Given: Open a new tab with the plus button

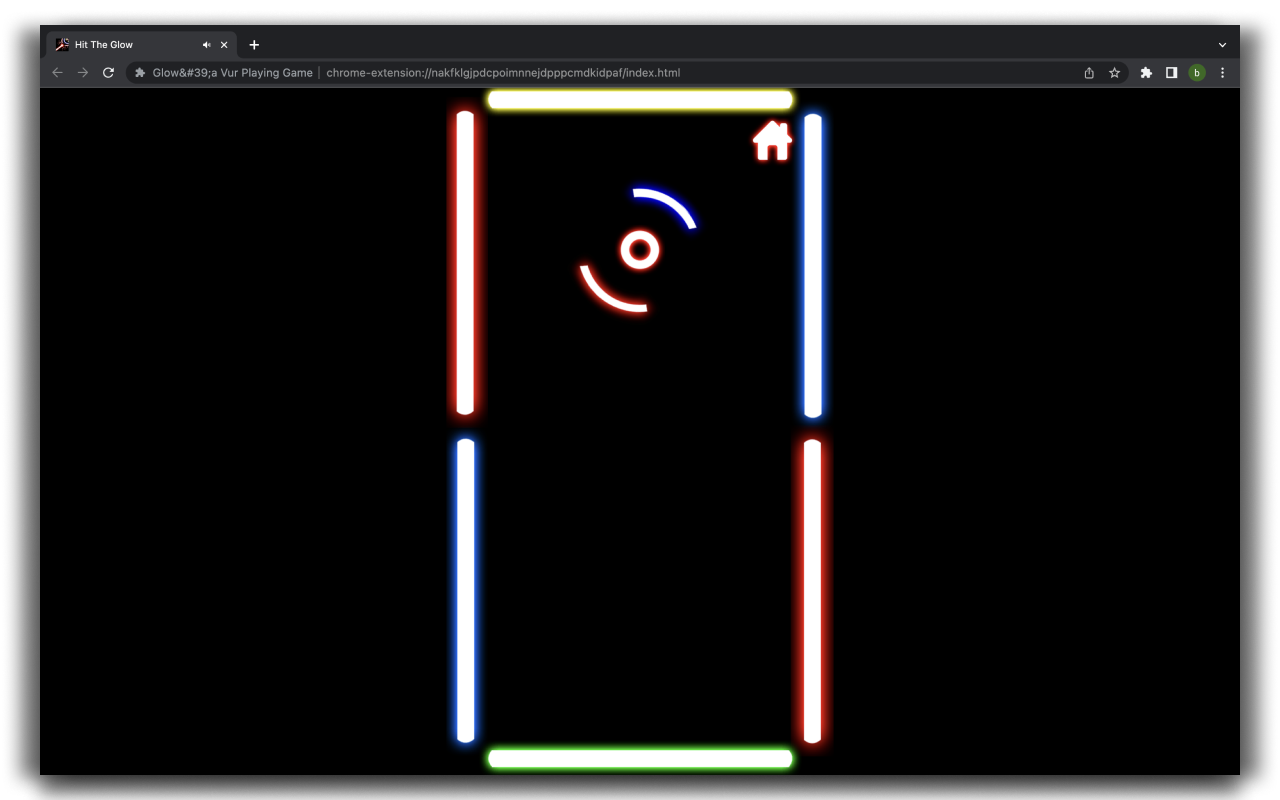Looking at the screenshot, I should [x=254, y=45].
